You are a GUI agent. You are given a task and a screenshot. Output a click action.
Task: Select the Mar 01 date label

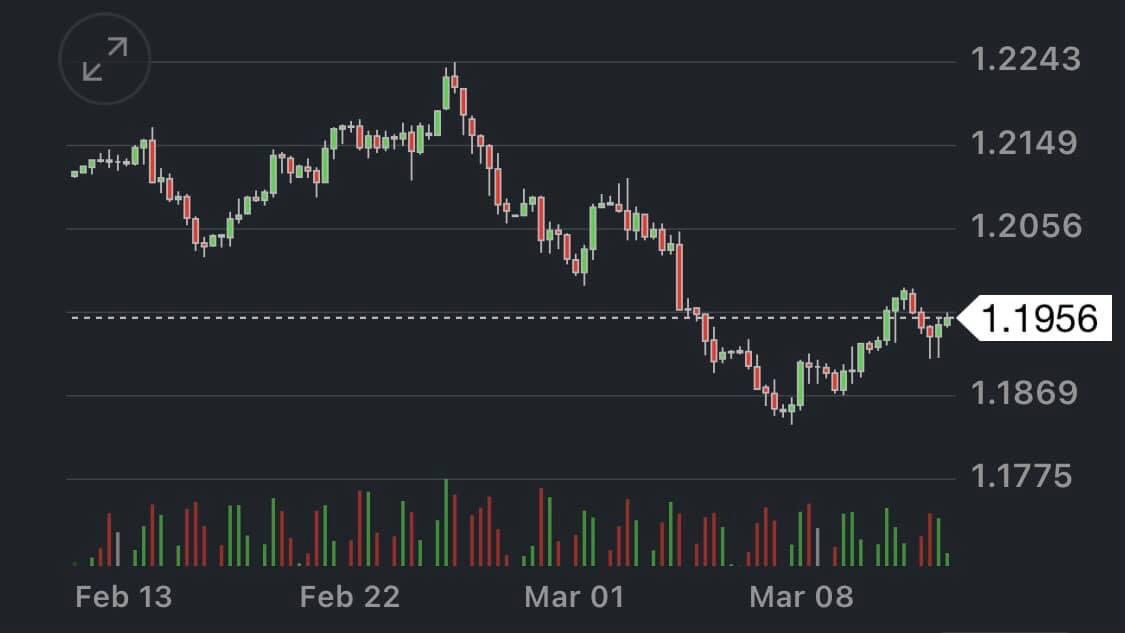574,598
